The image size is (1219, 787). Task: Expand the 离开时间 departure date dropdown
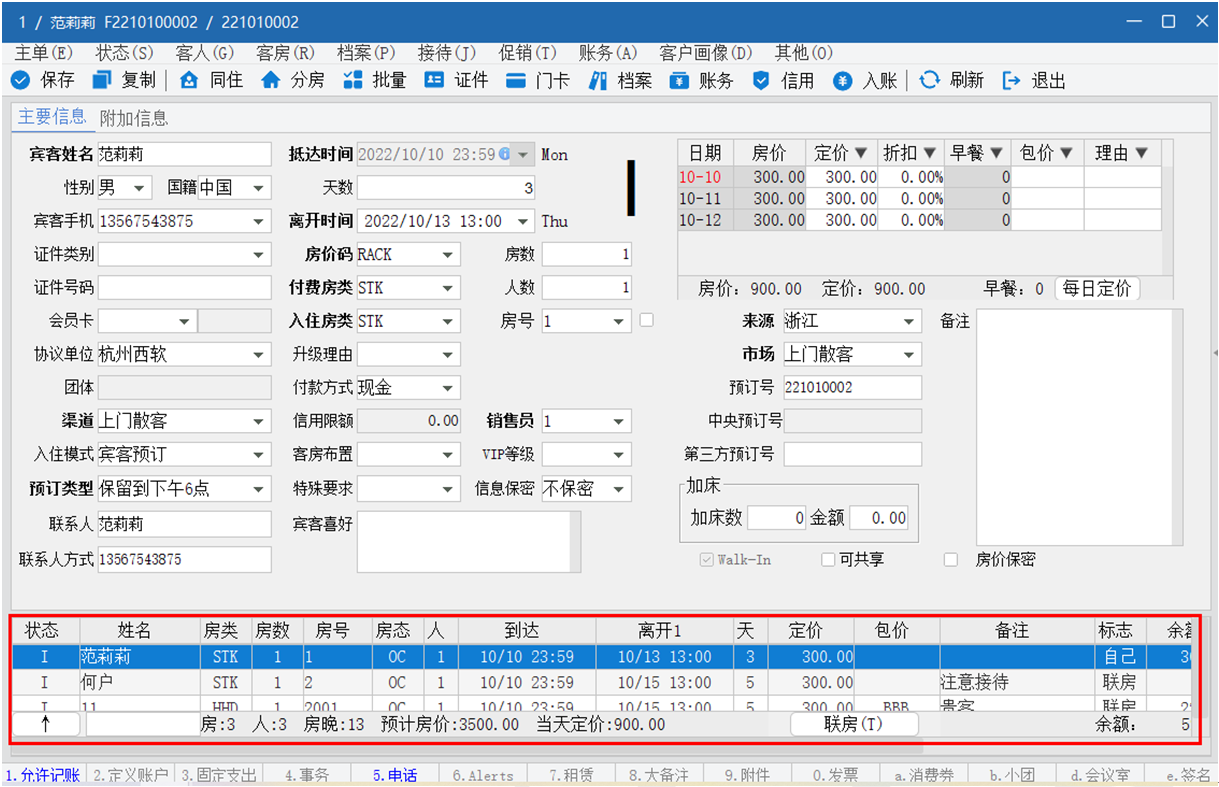tap(524, 221)
